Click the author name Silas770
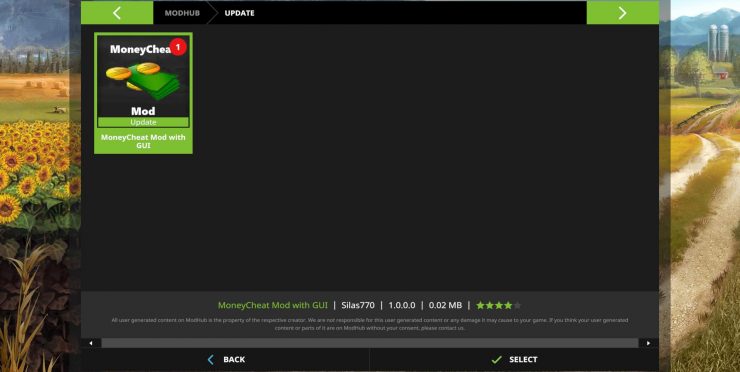This screenshot has height=372, width=740. [358, 305]
